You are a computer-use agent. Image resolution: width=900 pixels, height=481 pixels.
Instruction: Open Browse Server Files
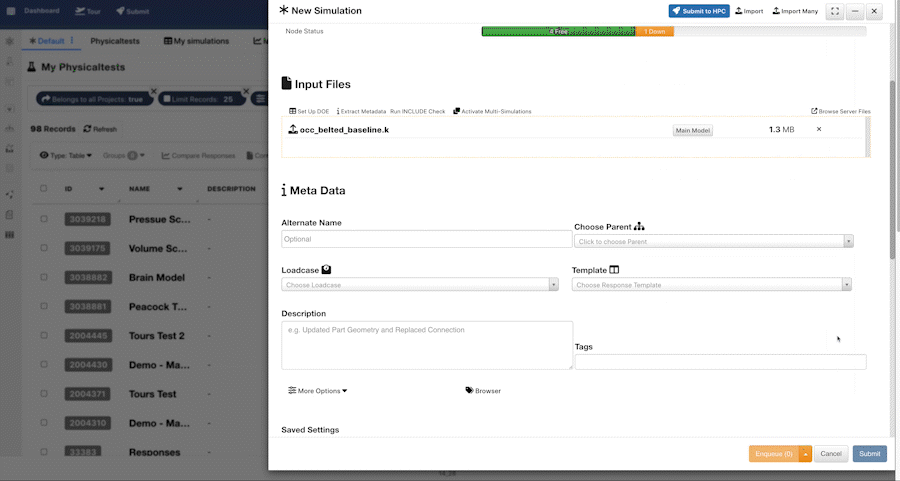click(x=840, y=111)
